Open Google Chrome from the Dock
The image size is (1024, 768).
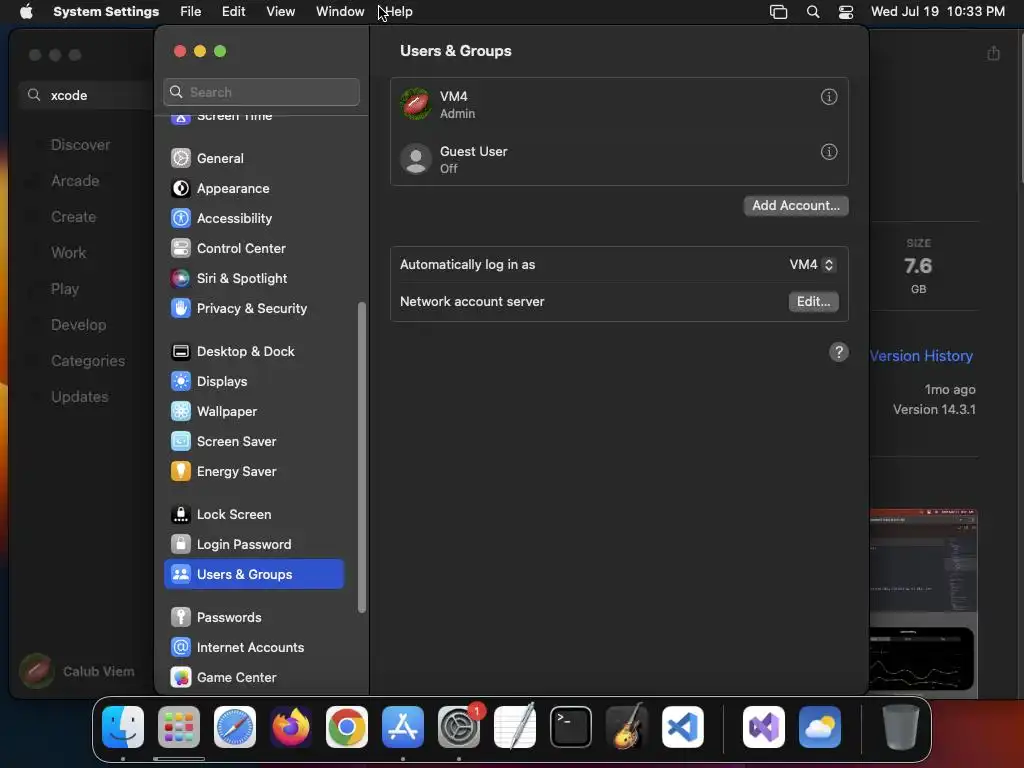coord(347,727)
